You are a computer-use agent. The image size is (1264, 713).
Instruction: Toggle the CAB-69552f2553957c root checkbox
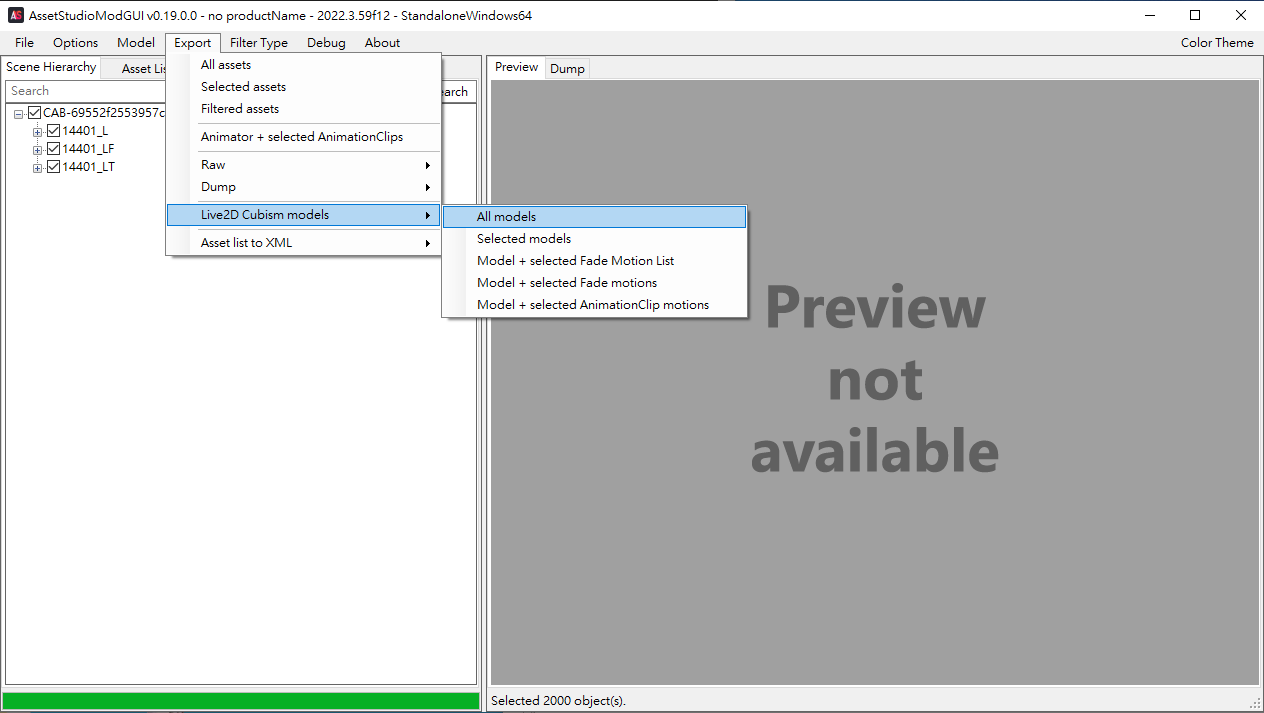pyautogui.click(x=35, y=113)
